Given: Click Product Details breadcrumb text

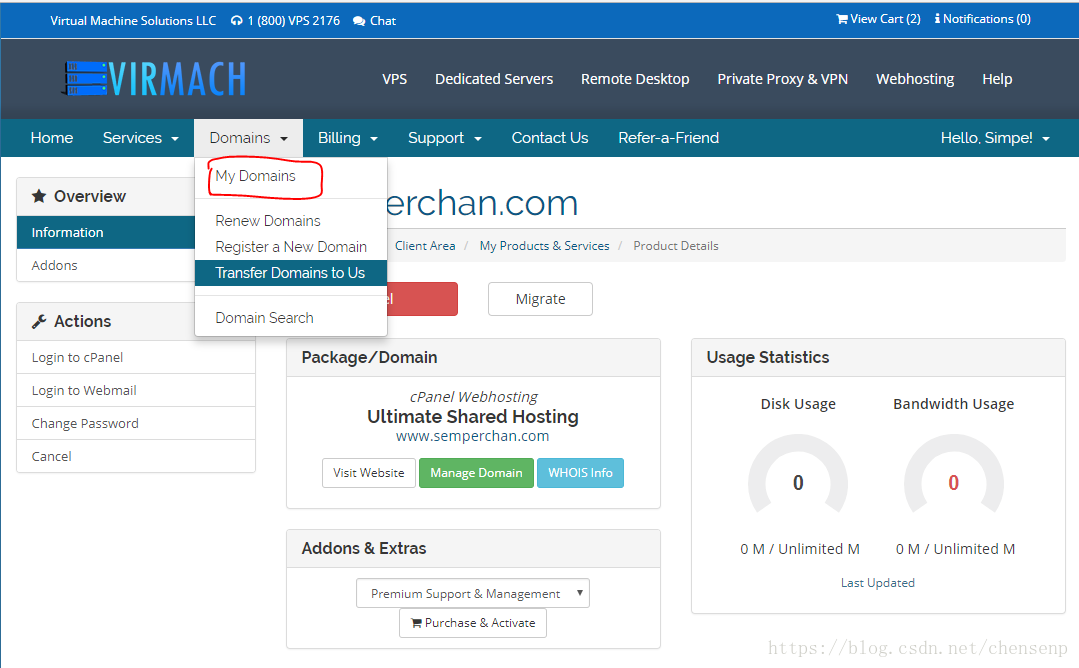Looking at the screenshot, I should (676, 246).
